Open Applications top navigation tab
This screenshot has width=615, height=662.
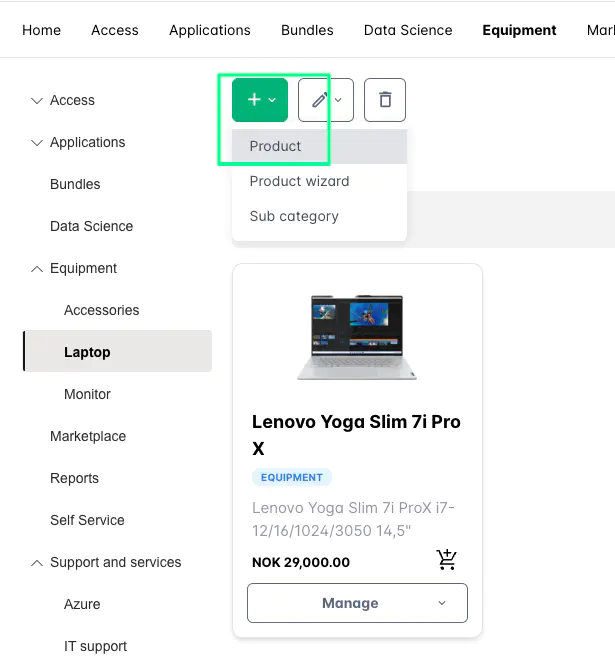[x=210, y=30]
